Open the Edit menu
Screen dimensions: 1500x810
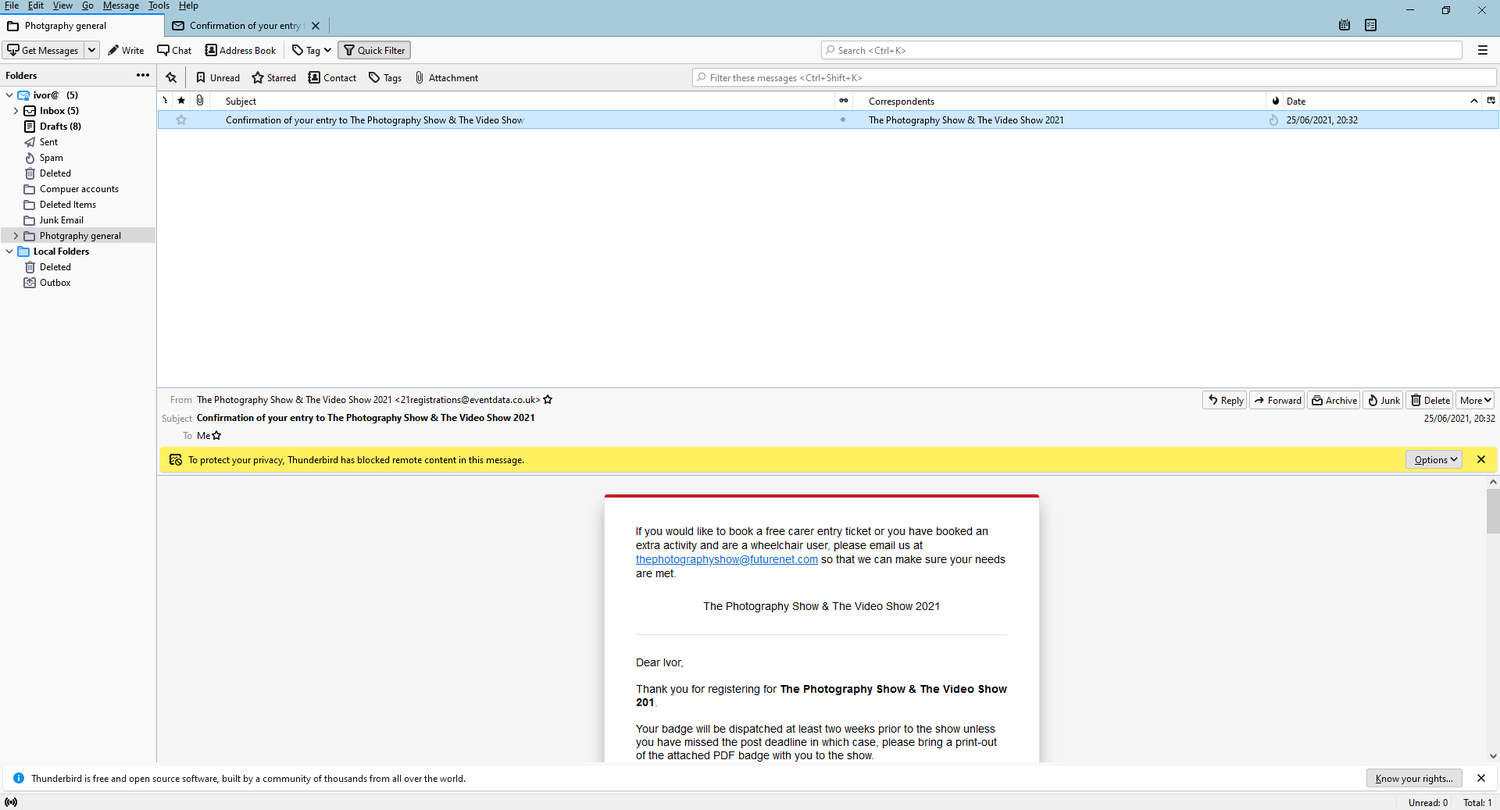[x=36, y=6]
